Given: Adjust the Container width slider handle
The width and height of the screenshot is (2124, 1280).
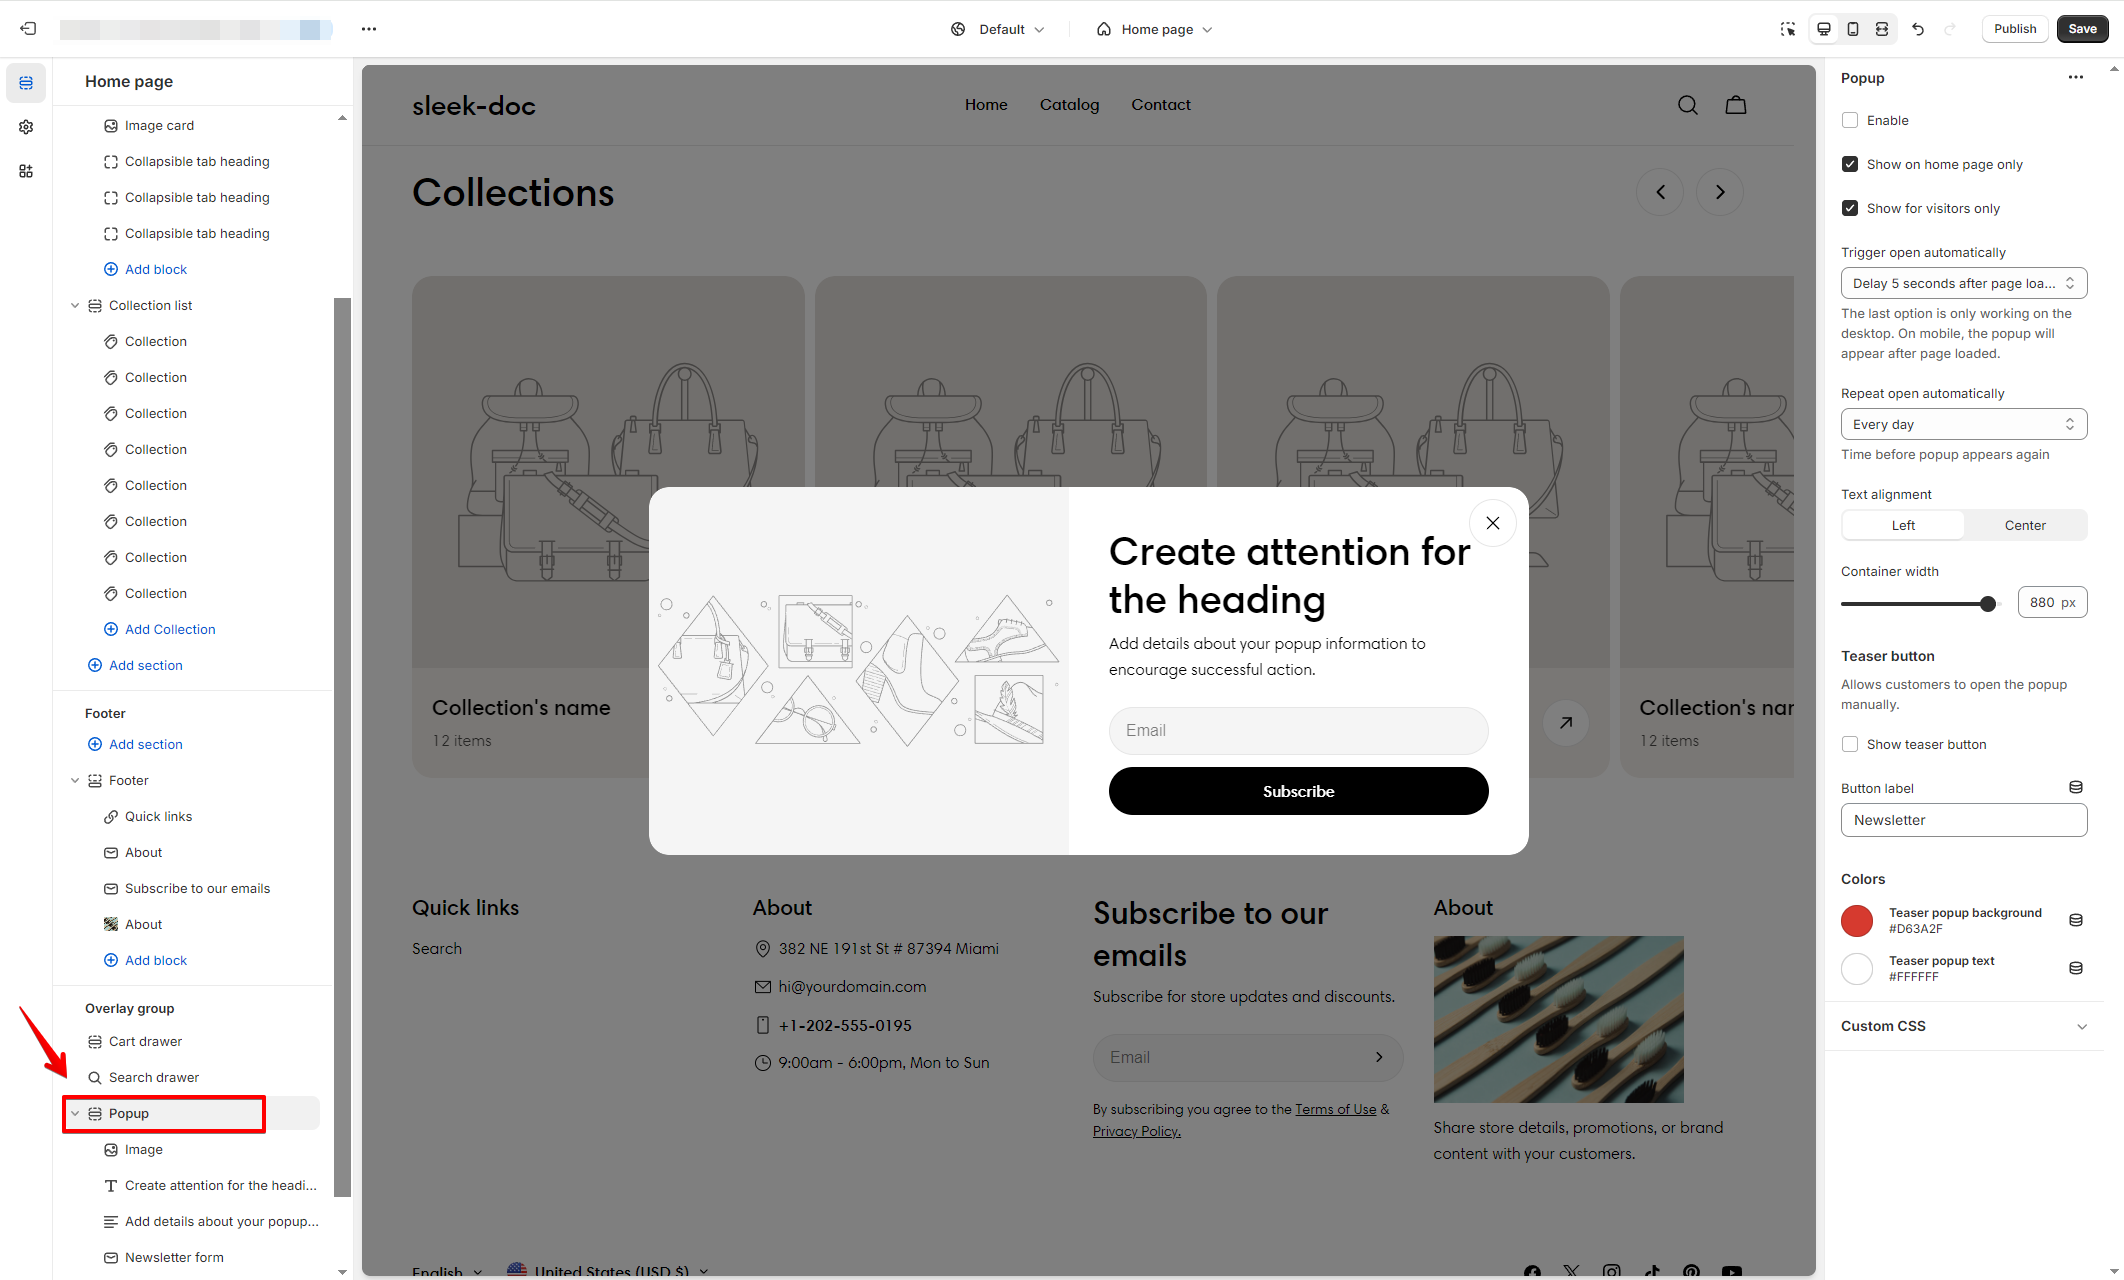Looking at the screenshot, I should click(x=1988, y=603).
